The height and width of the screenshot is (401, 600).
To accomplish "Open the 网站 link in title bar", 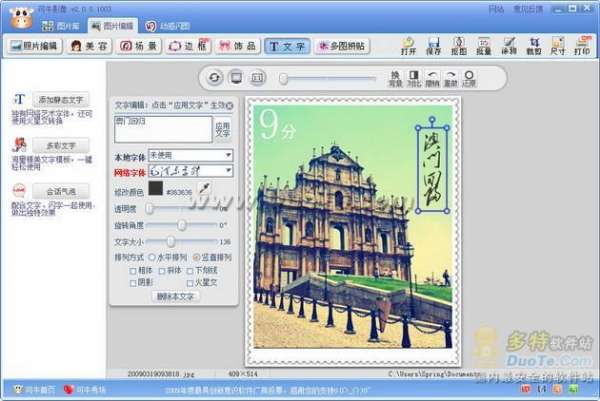I will tap(496, 9).
